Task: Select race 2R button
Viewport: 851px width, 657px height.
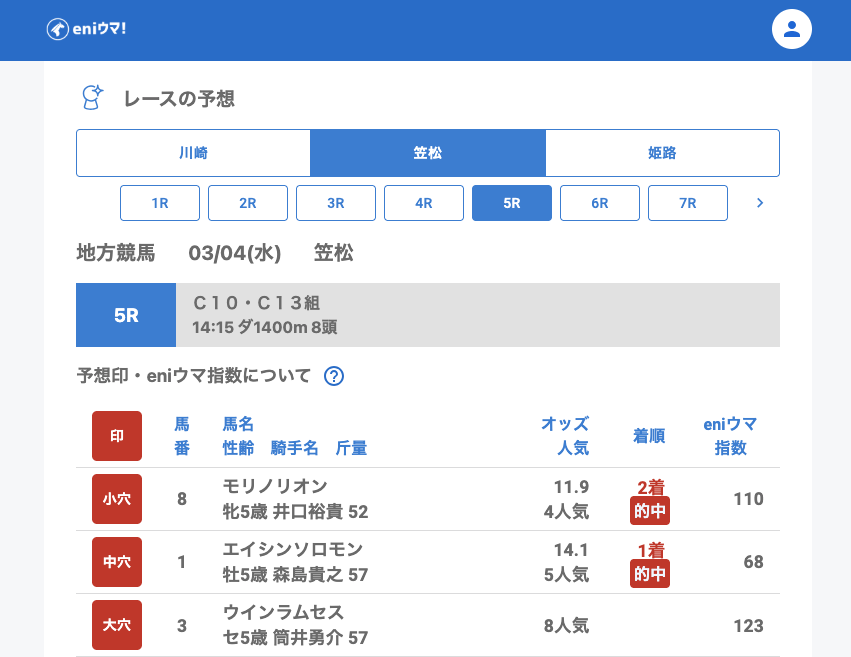Action: click(248, 203)
